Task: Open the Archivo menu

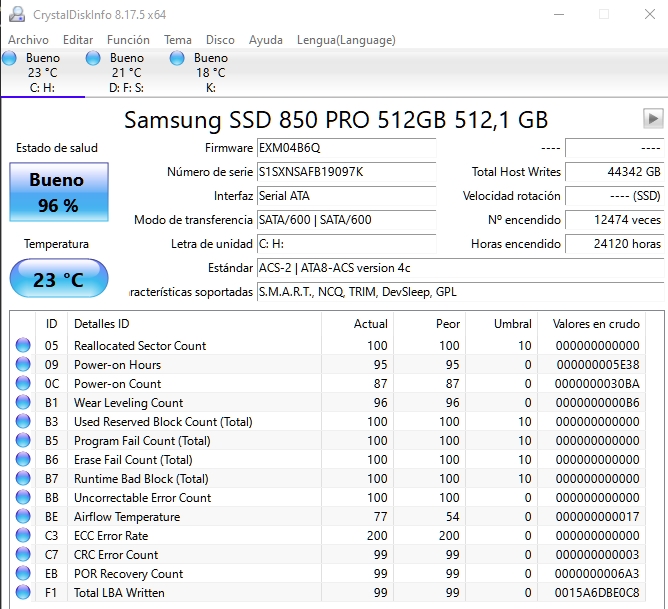Action: pos(28,40)
